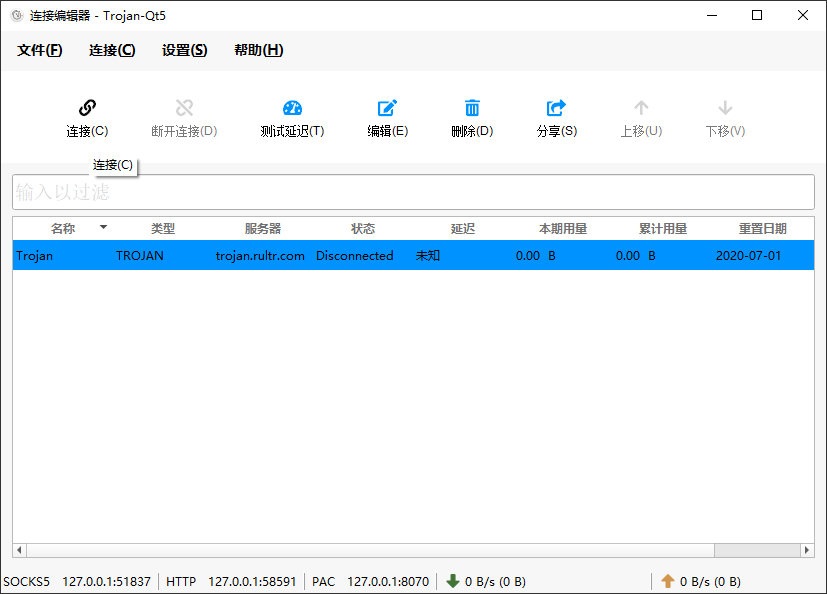Click the horizontal scrollbar left arrow

tap(20, 550)
